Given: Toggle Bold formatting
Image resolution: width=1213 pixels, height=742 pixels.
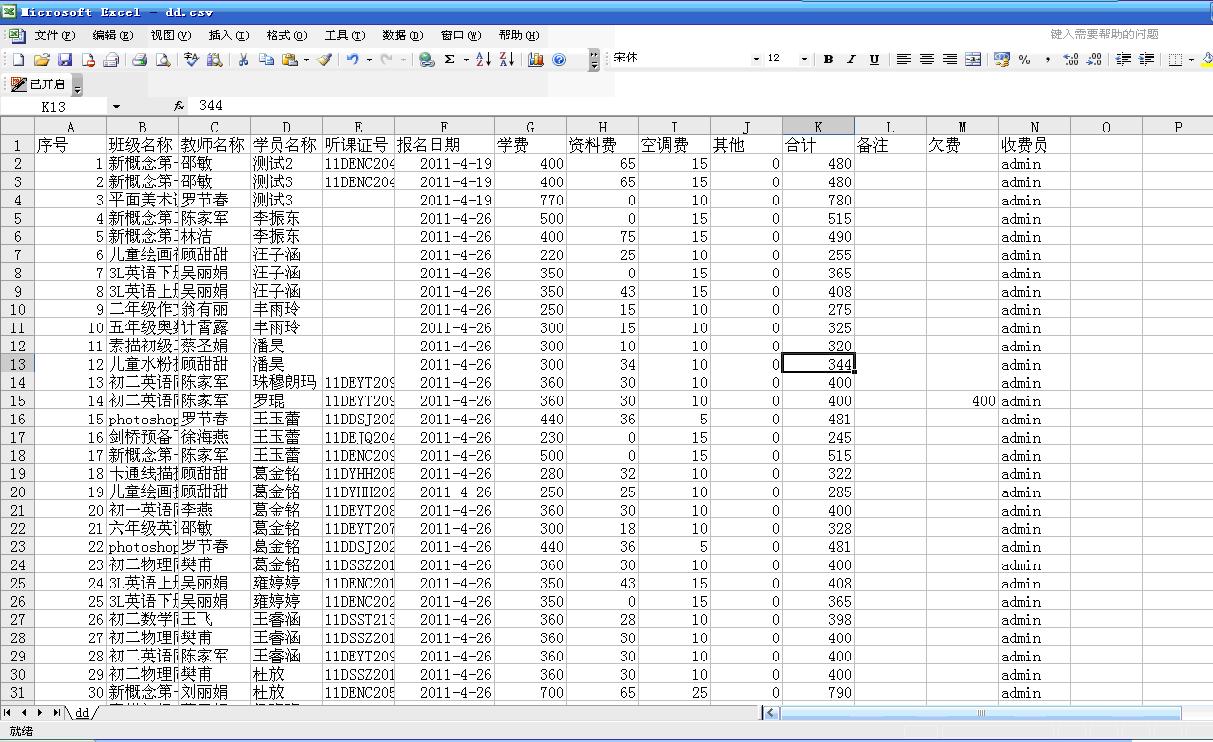Looking at the screenshot, I should tap(828, 60).
